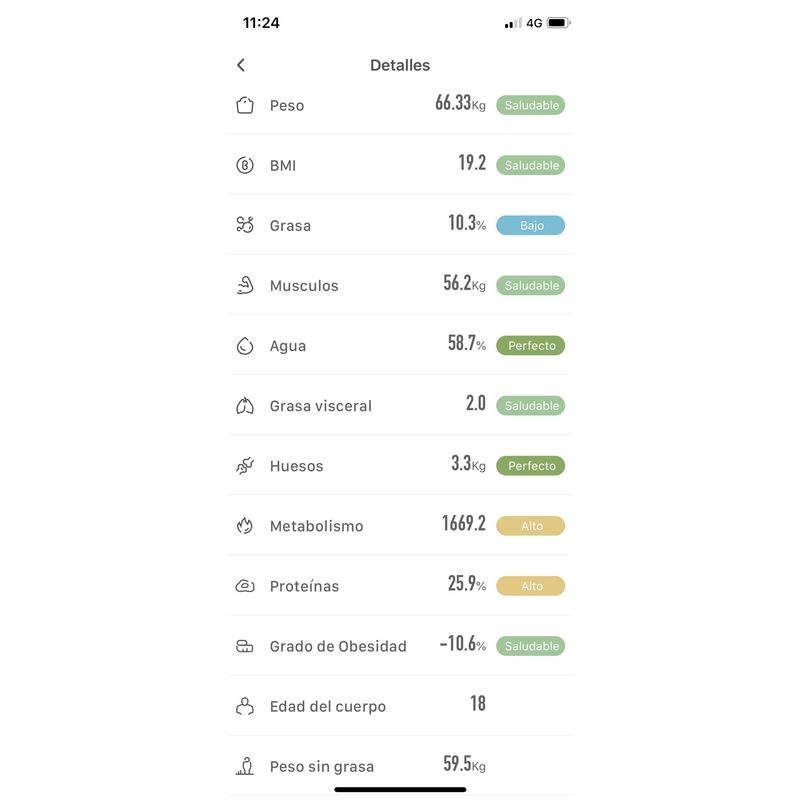Tap the Grasa fat icon

click(245, 225)
